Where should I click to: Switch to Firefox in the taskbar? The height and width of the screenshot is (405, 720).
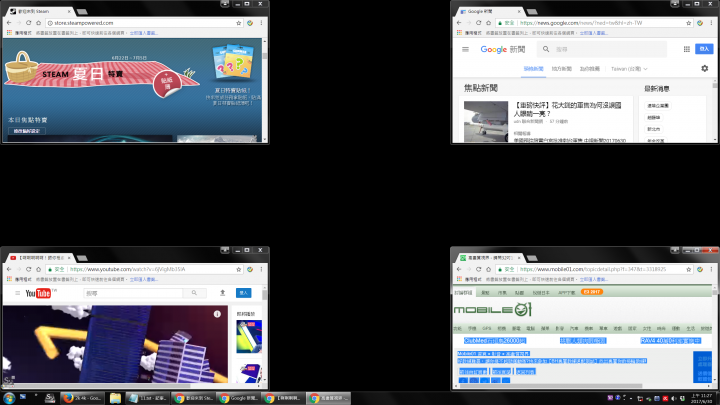(x=83, y=398)
